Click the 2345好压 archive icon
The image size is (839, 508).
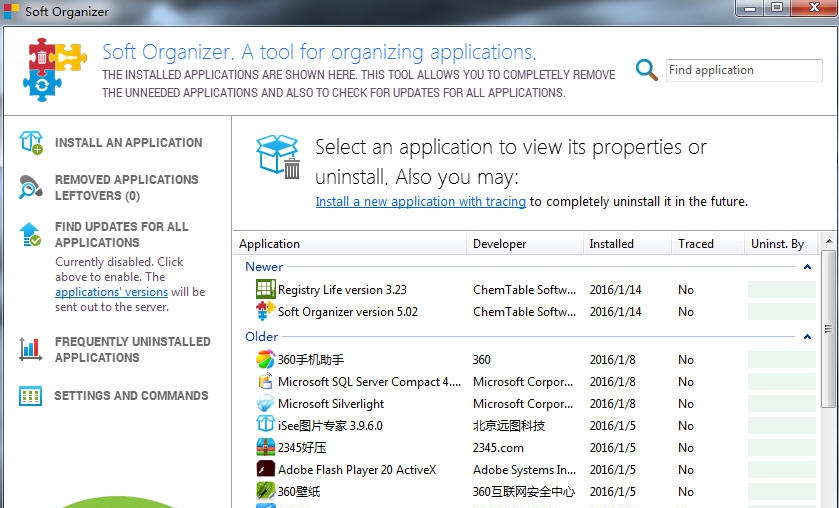[265, 448]
